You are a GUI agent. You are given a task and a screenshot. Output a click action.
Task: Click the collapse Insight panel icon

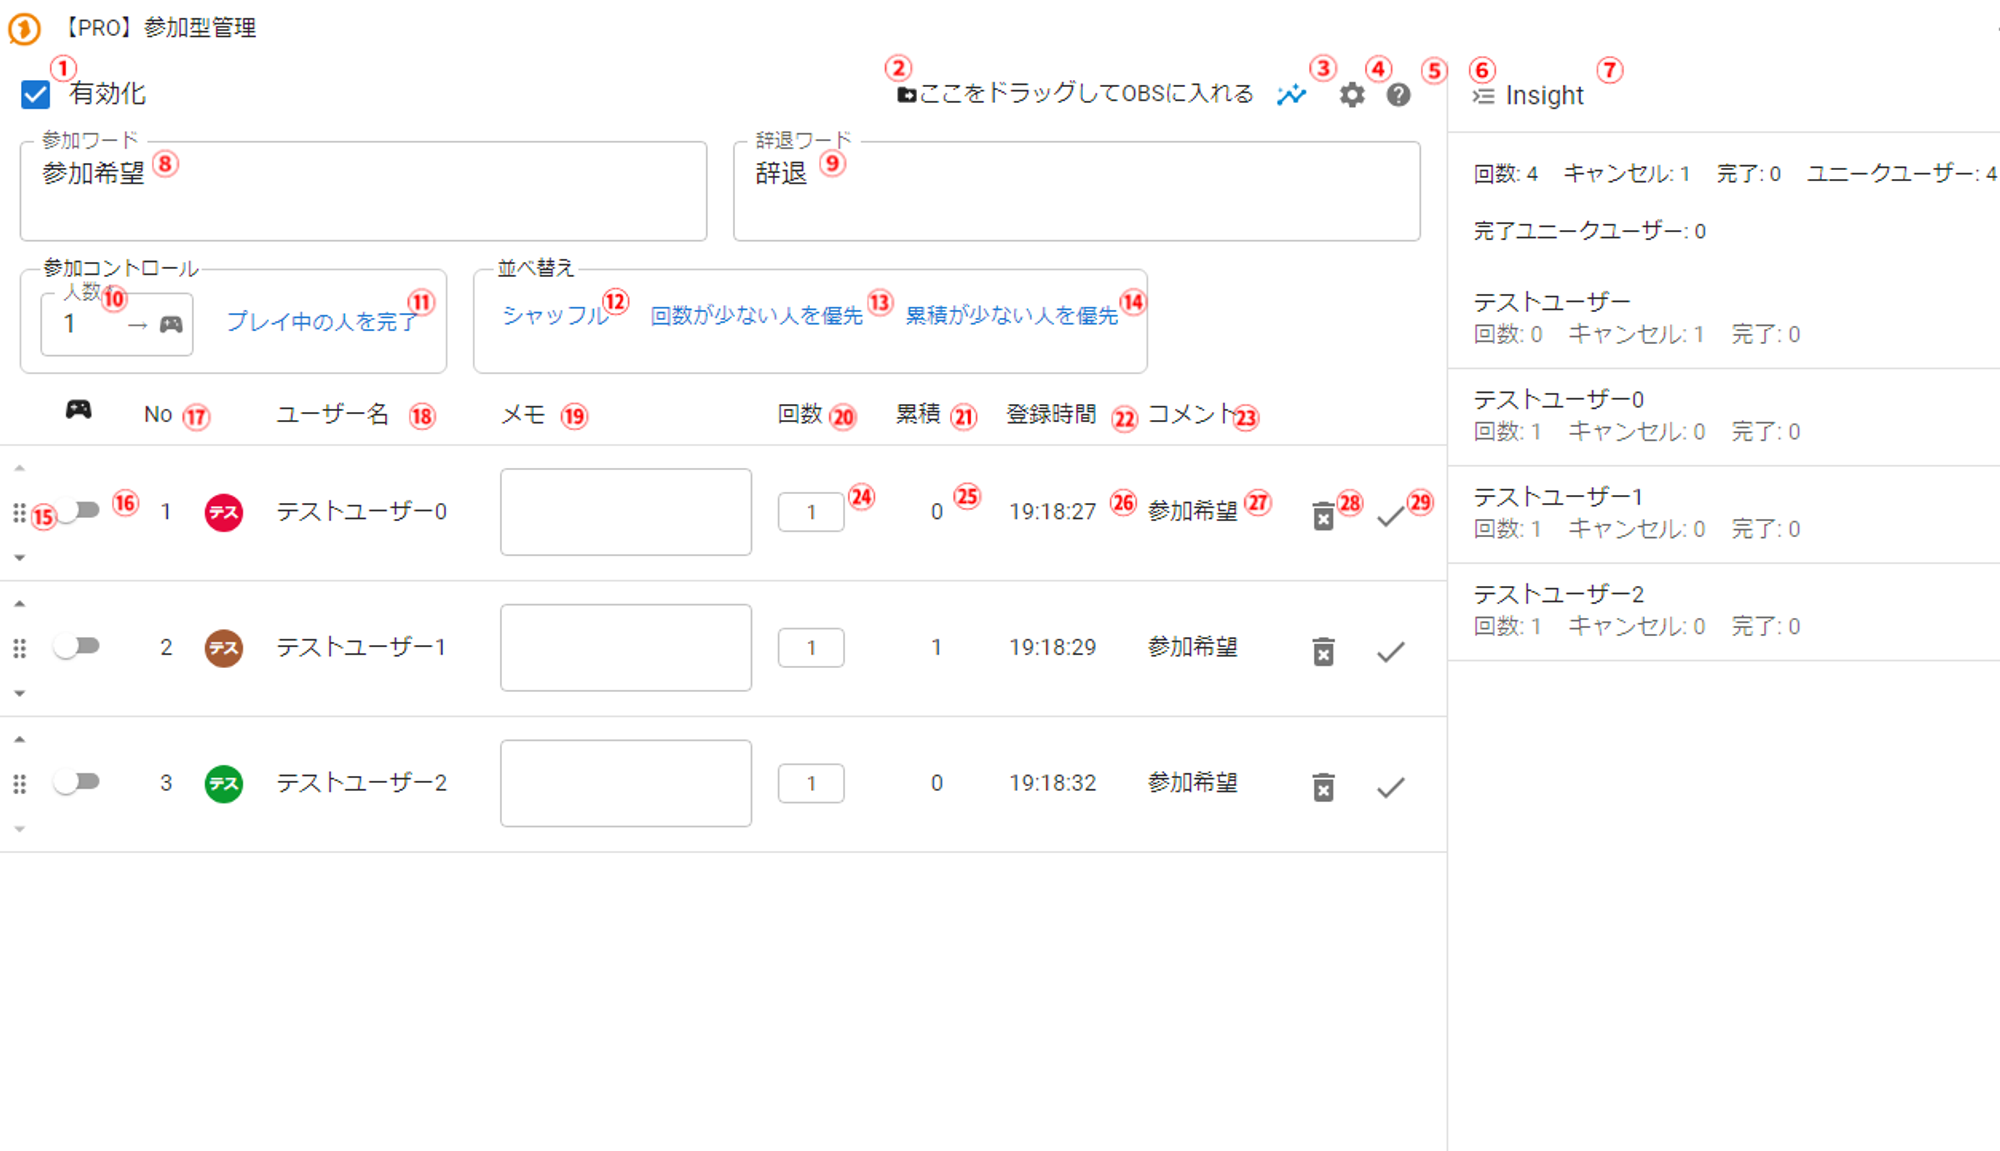tap(1483, 96)
